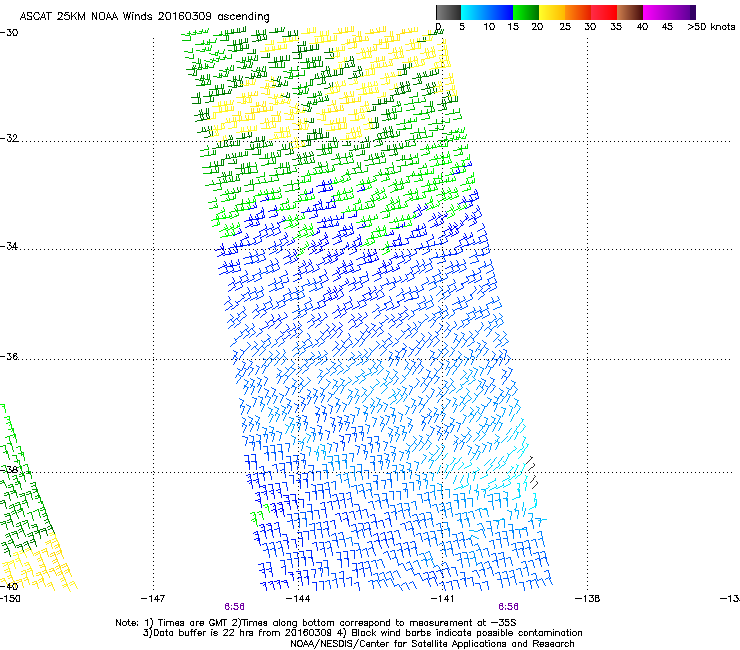
Task: Click the plot title 'ASCAT 25KM NOAA Winds 20160309 ascending'
Action: click(x=144, y=17)
